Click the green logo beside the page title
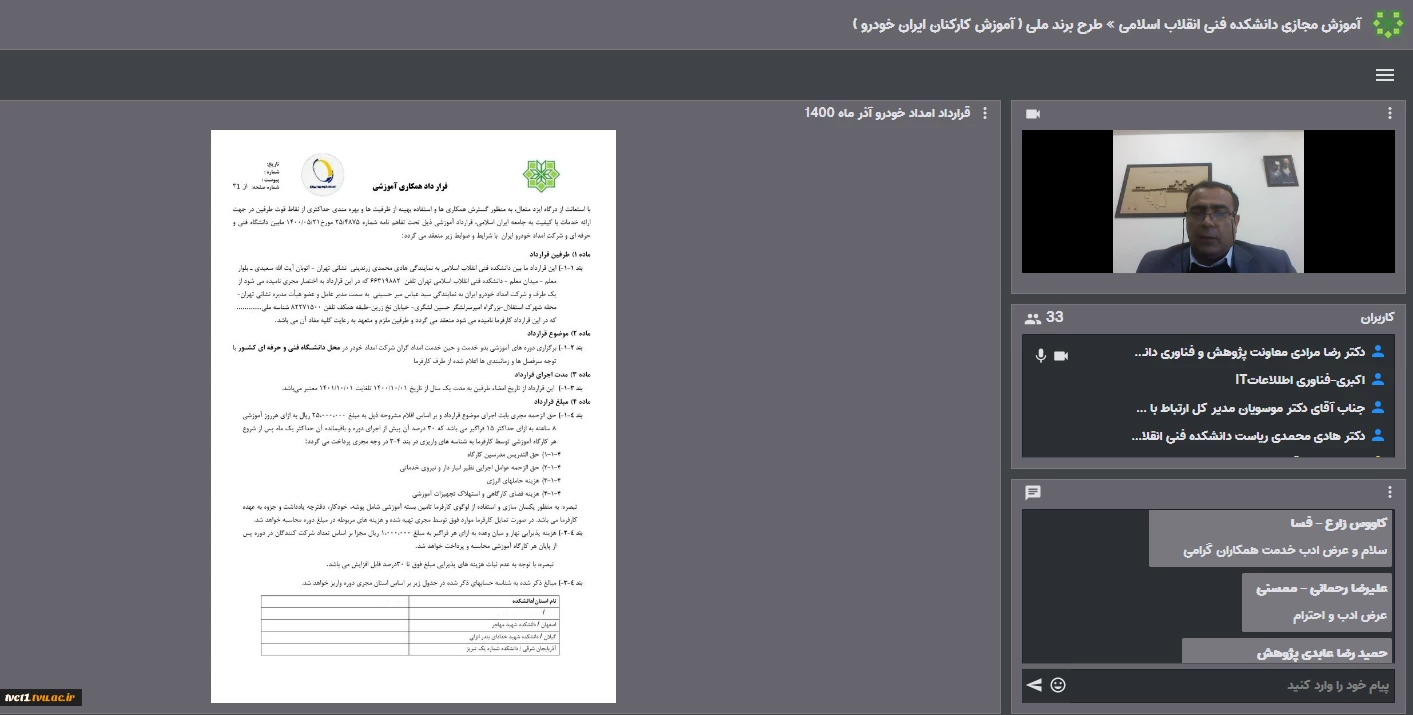 pos(1387,25)
